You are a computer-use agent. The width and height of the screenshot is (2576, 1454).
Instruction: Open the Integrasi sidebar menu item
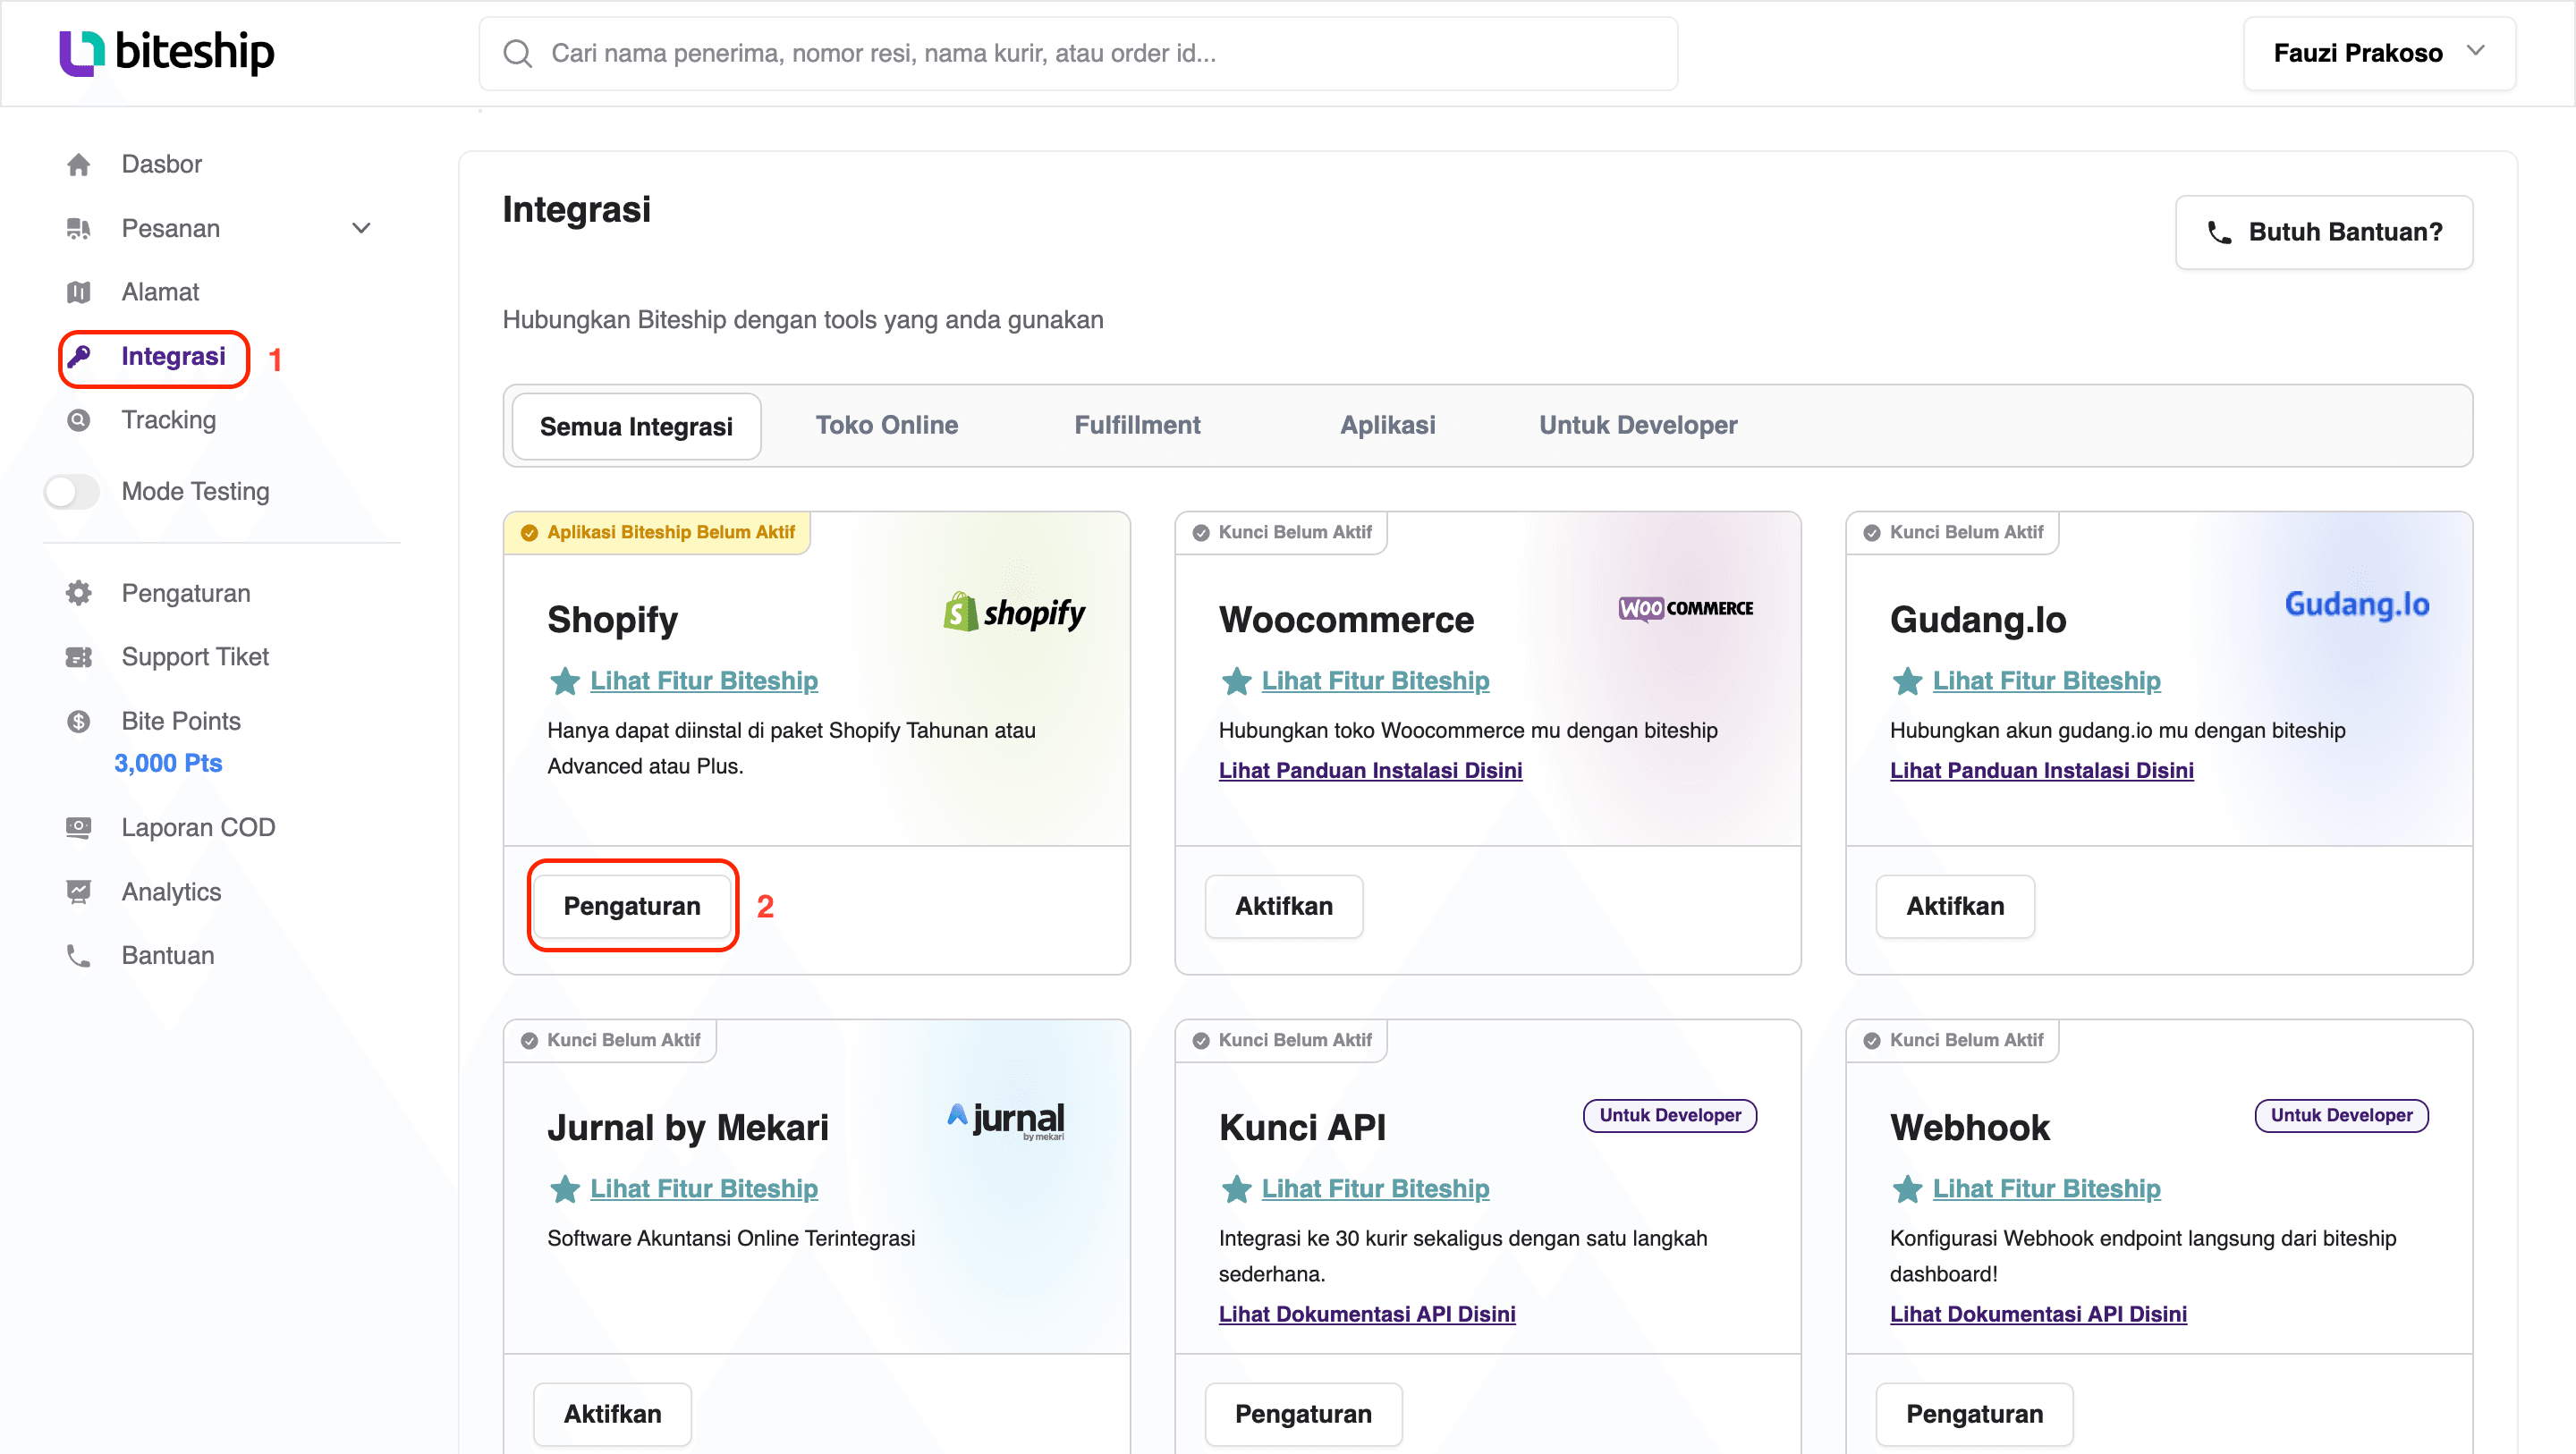(x=154, y=357)
